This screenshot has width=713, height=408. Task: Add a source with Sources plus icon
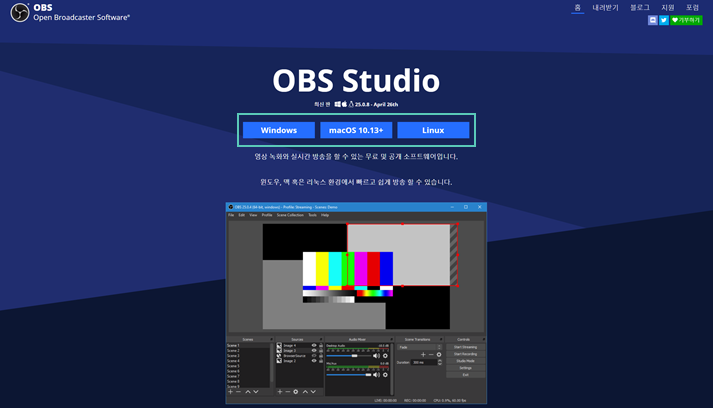(x=280, y=392)
